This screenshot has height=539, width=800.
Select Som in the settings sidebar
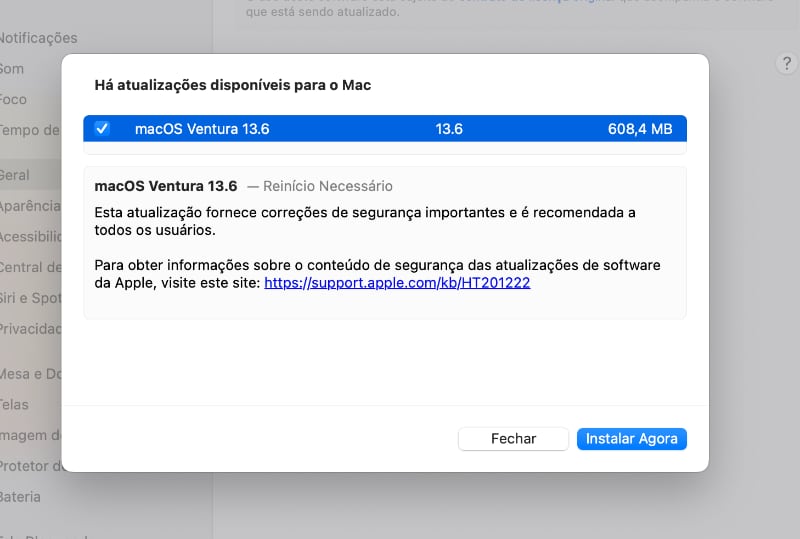tap(12, 69)
